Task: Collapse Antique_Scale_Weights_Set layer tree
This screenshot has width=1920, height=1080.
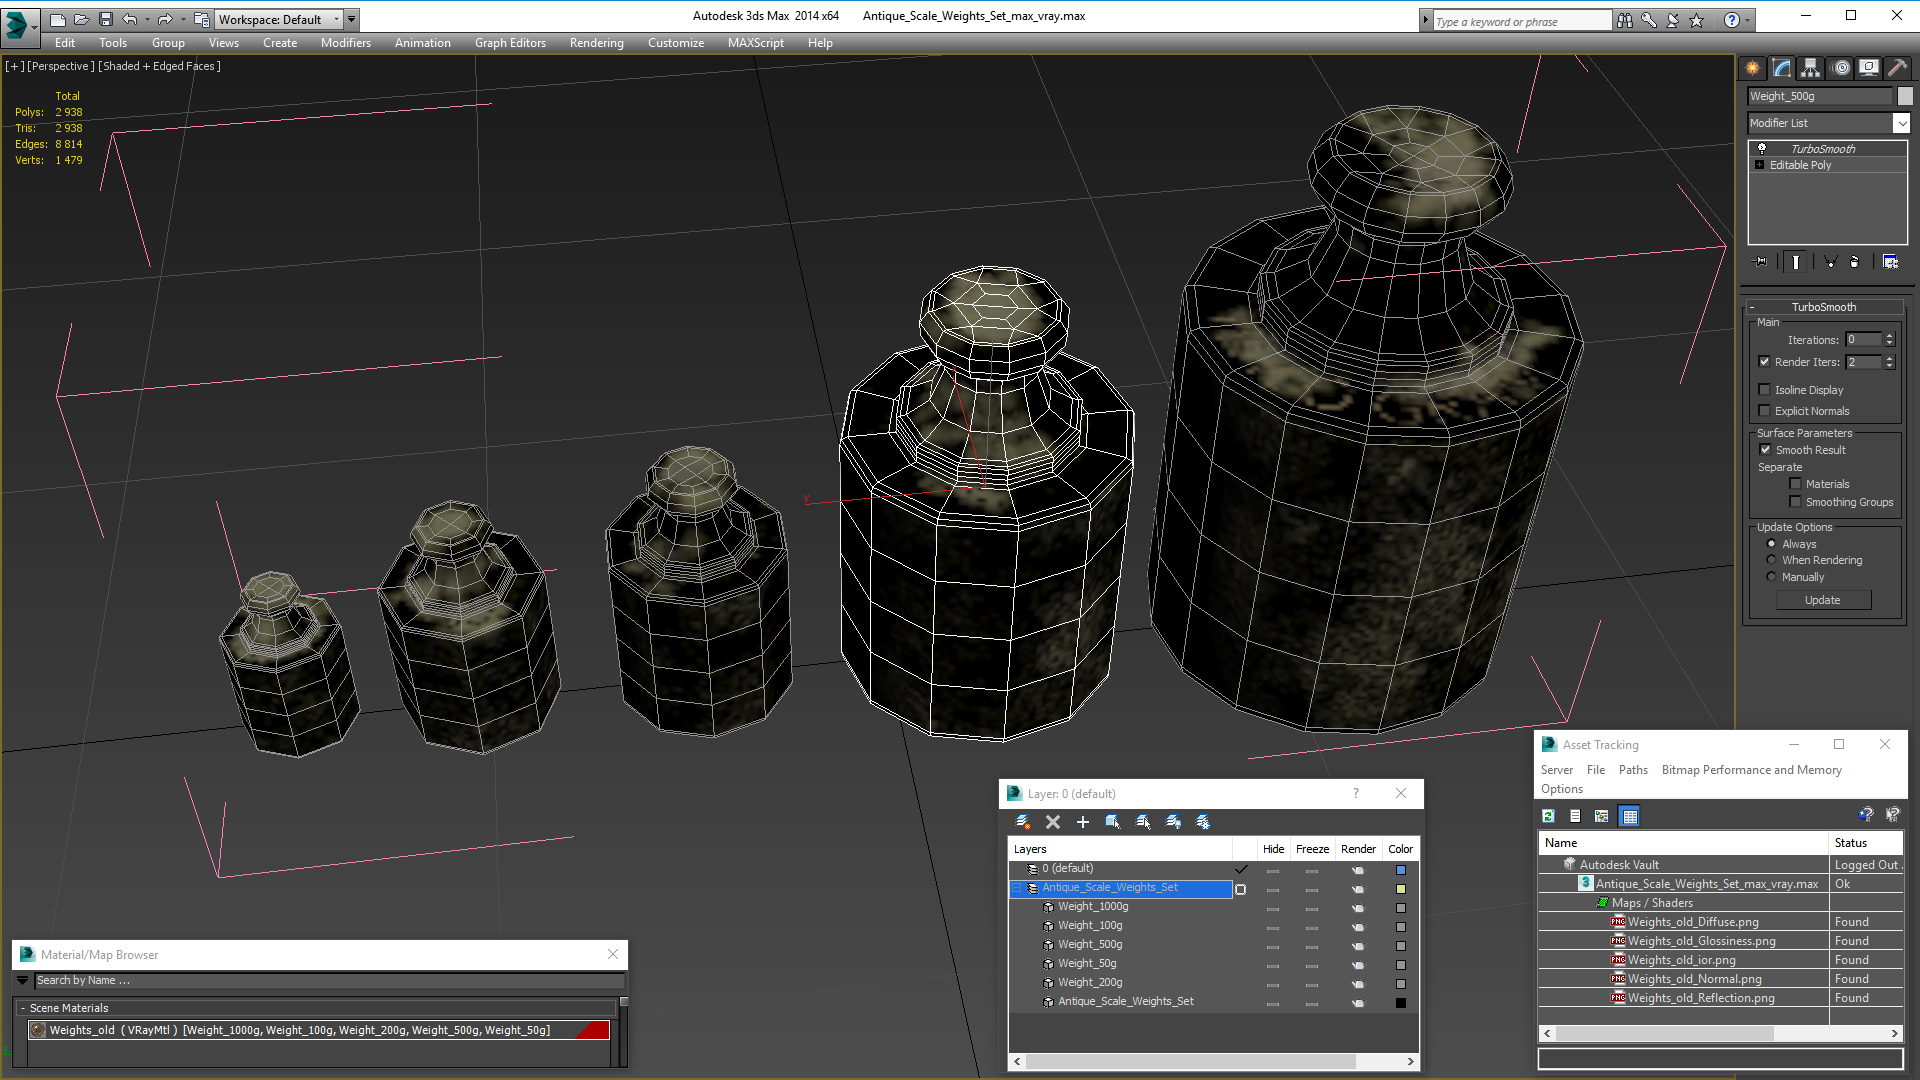Action: pyautogui.click(x=1017, y=888)
